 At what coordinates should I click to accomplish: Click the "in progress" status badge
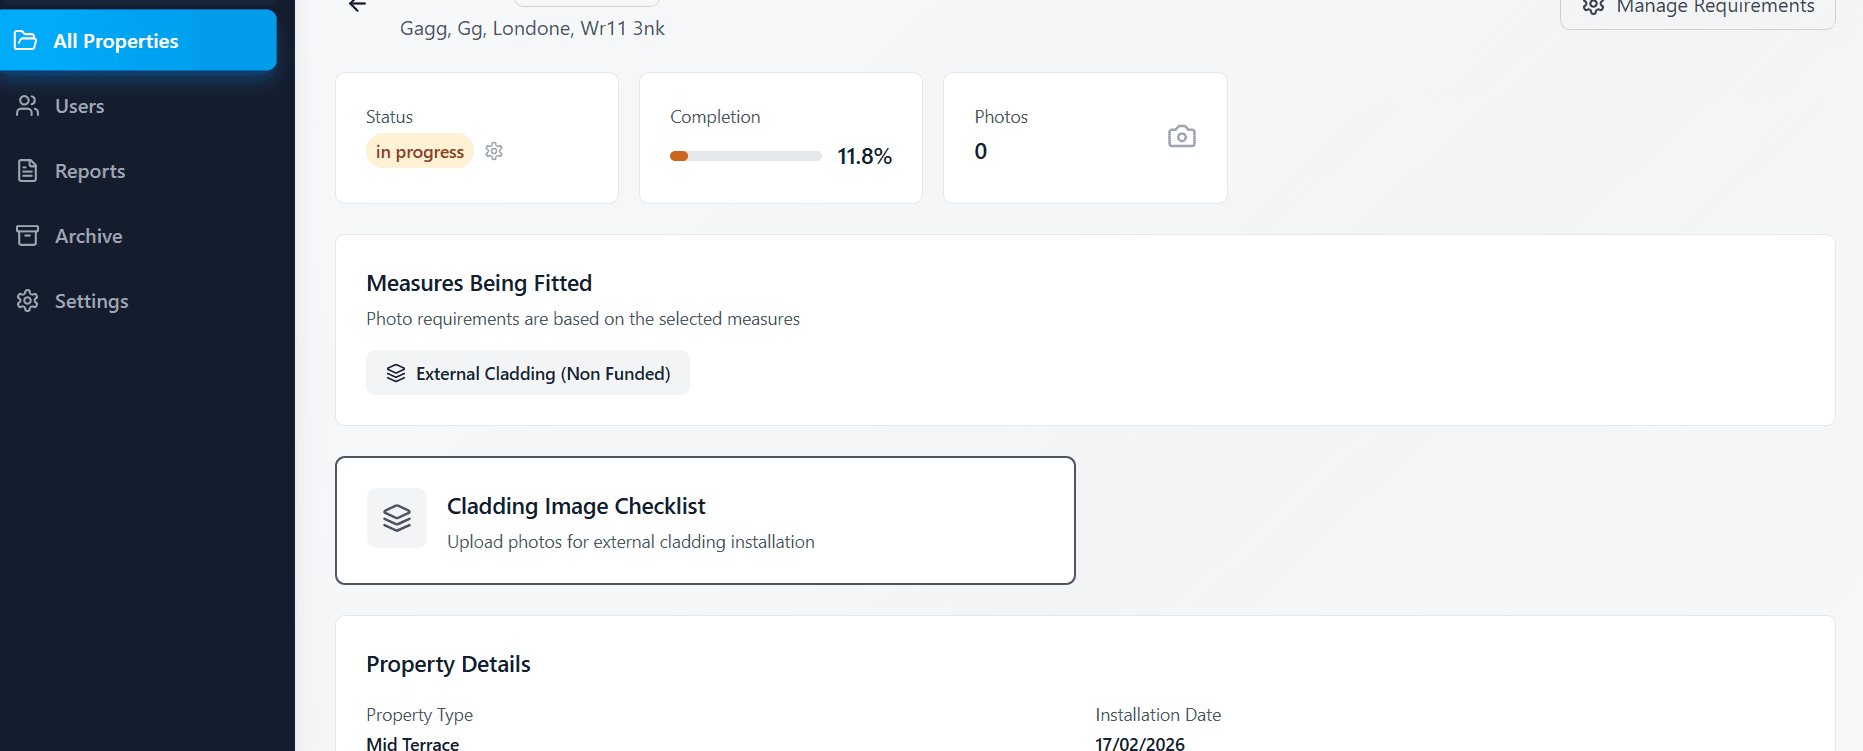(x=420, y=152)
